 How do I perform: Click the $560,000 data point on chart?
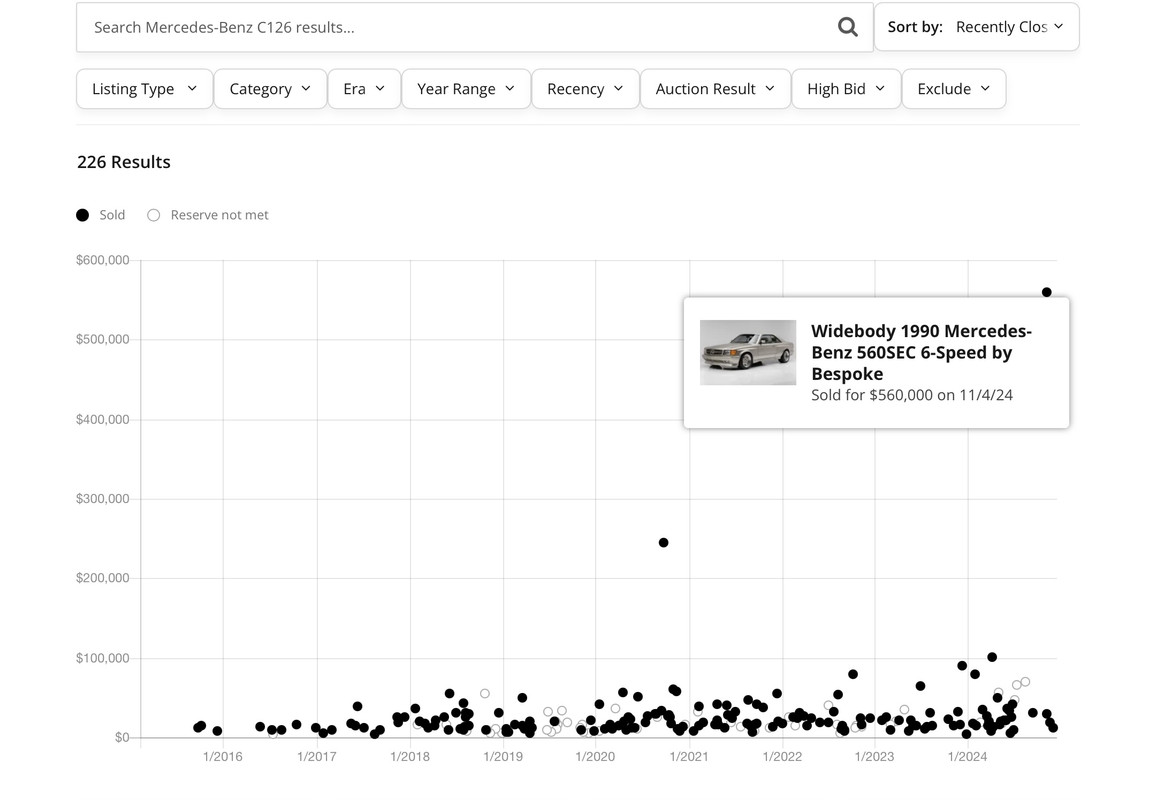click(x=1046, y=293)
